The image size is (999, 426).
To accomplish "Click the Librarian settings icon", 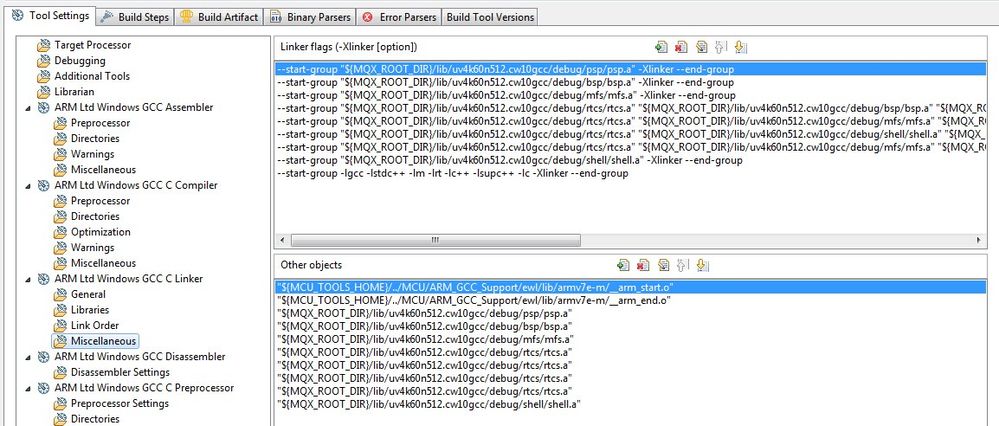I will (x=43, y=92).
